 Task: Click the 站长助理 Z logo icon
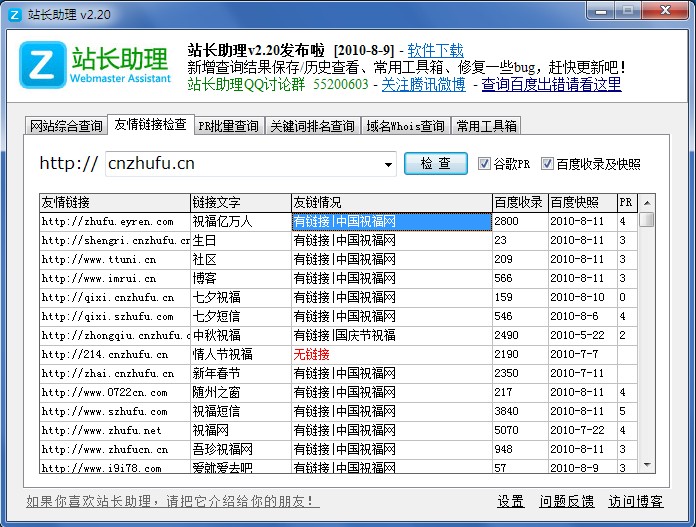(43, 65)
